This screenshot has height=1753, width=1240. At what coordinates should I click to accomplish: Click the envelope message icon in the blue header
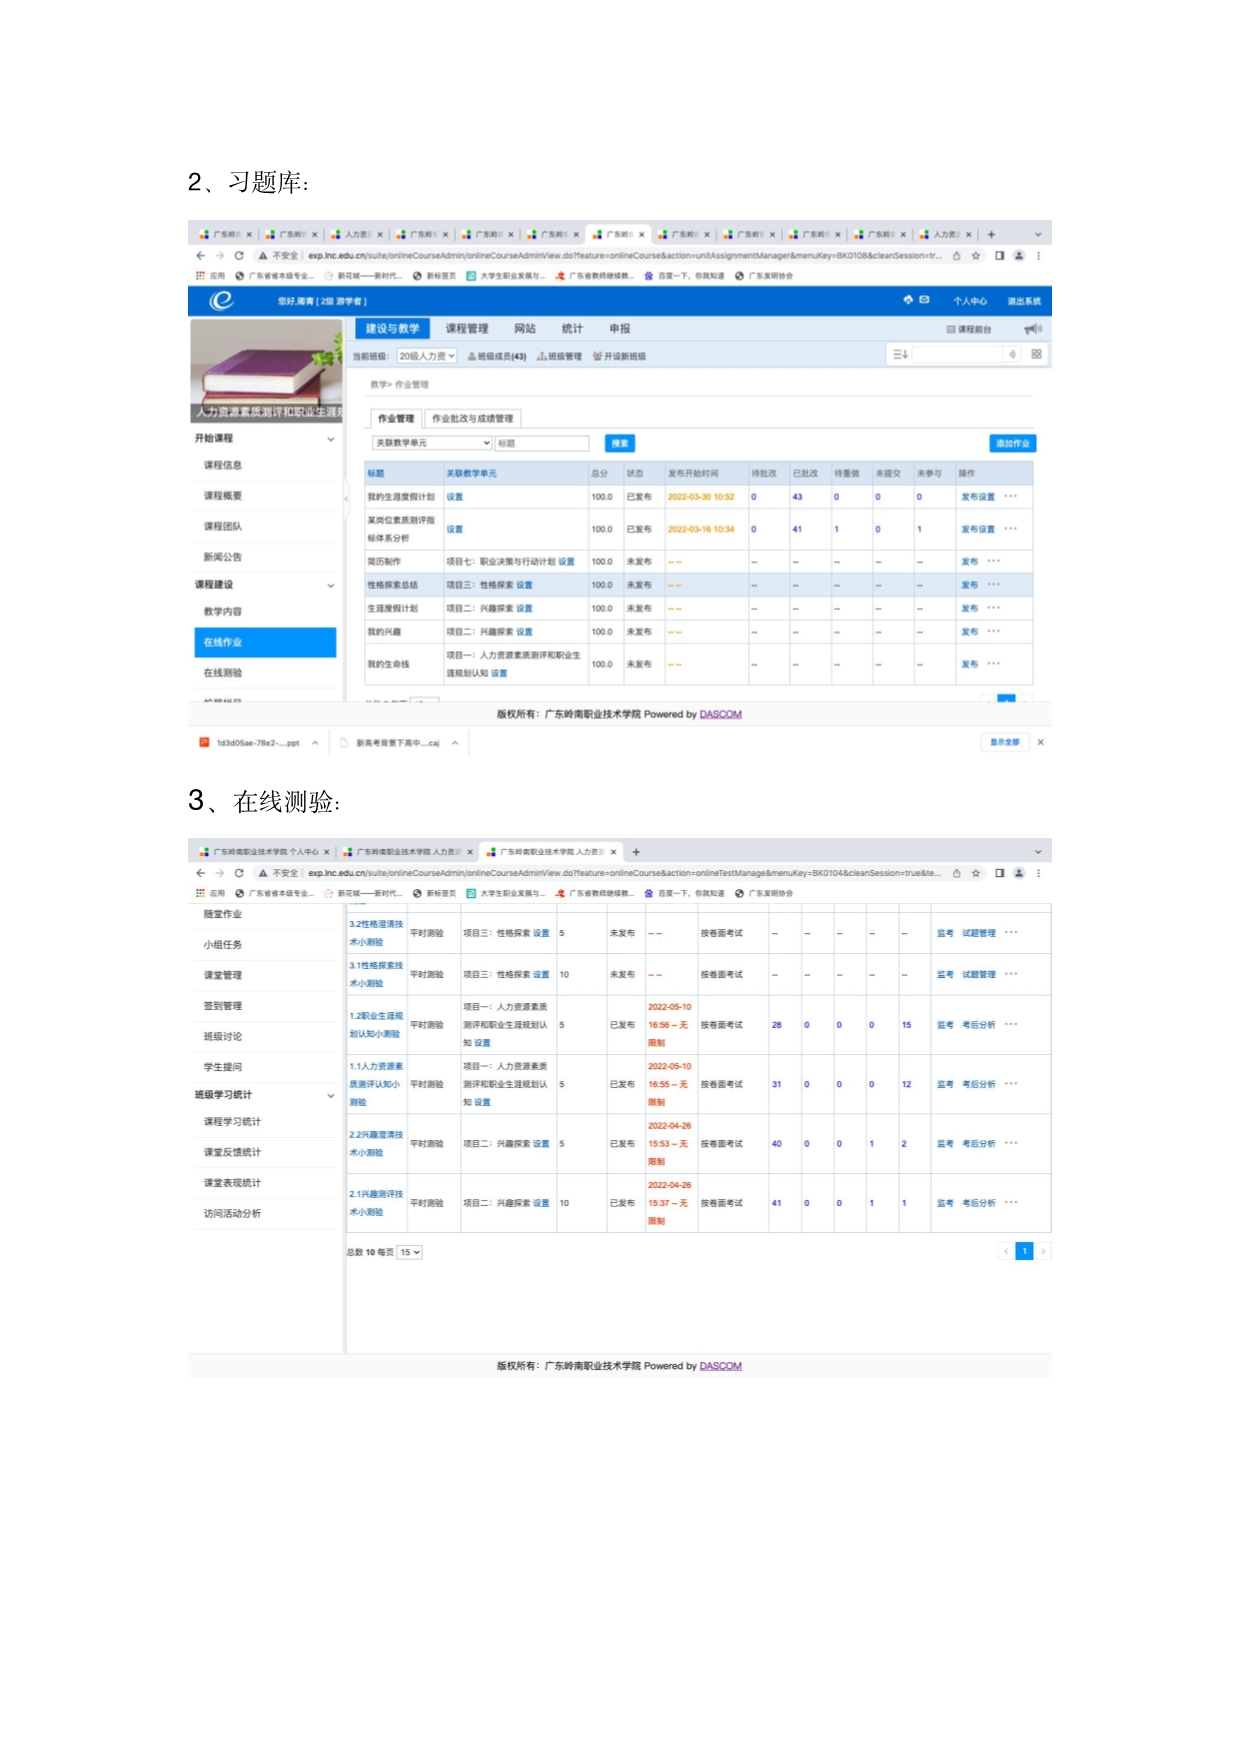point(924,300)
